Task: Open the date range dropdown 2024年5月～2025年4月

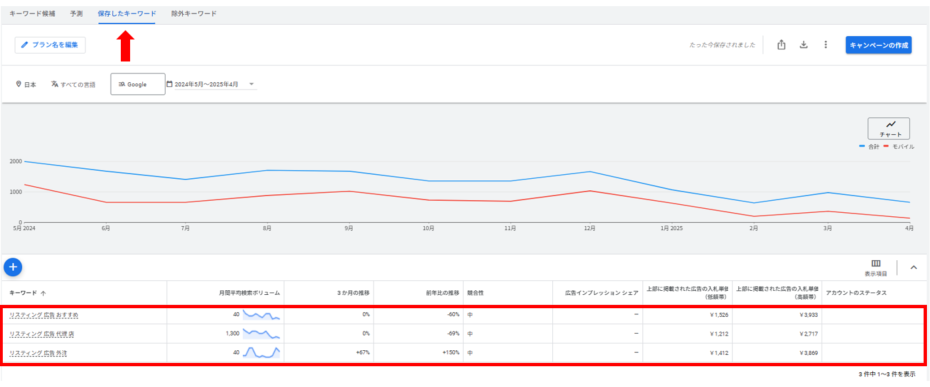Action: (x=211, y=84)
